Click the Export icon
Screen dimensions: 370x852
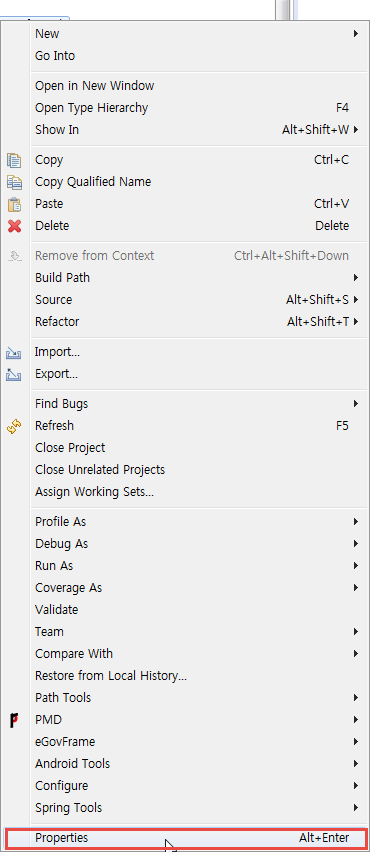pyautogui.click(x=14, y=374)
